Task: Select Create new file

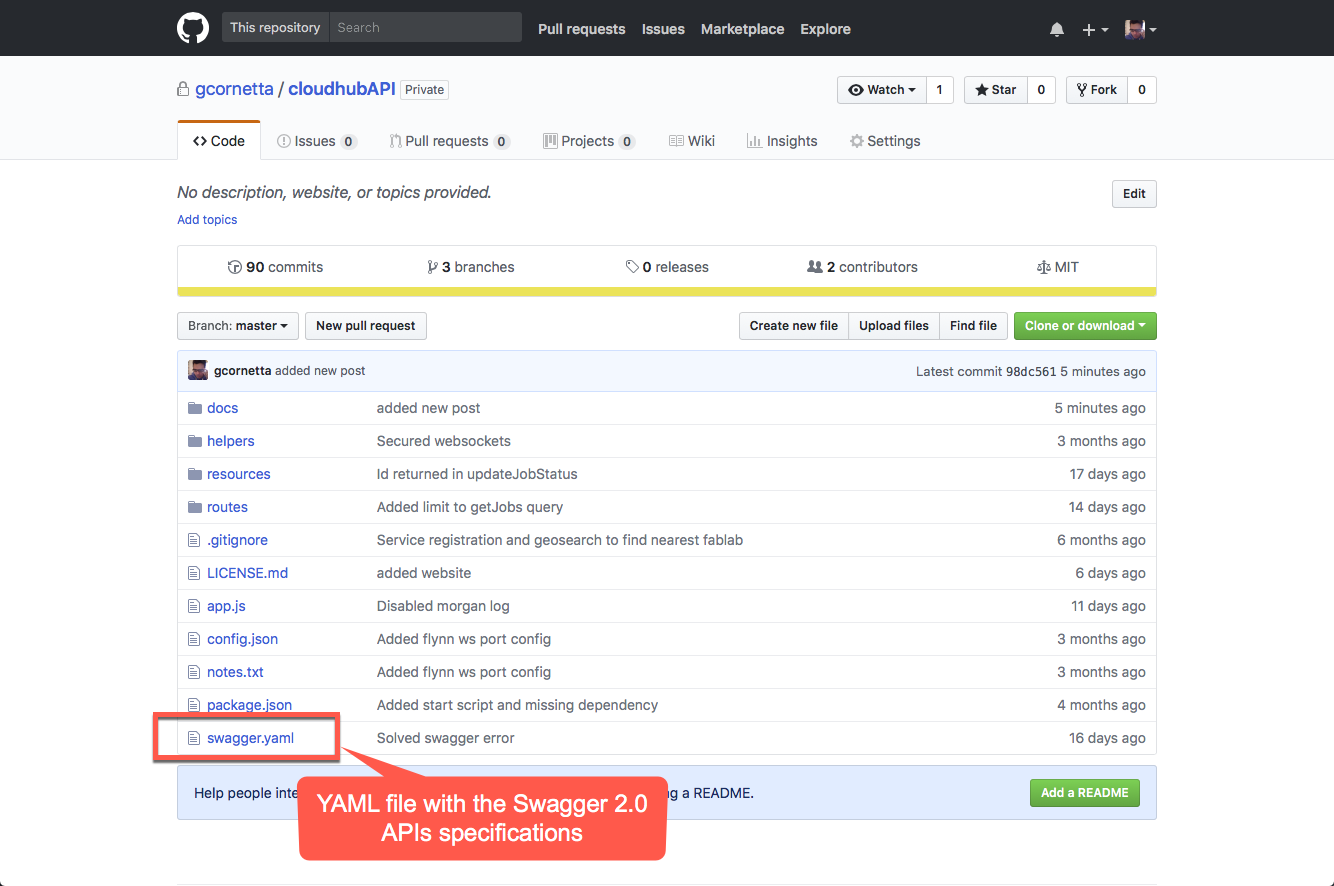Action: 794,326
